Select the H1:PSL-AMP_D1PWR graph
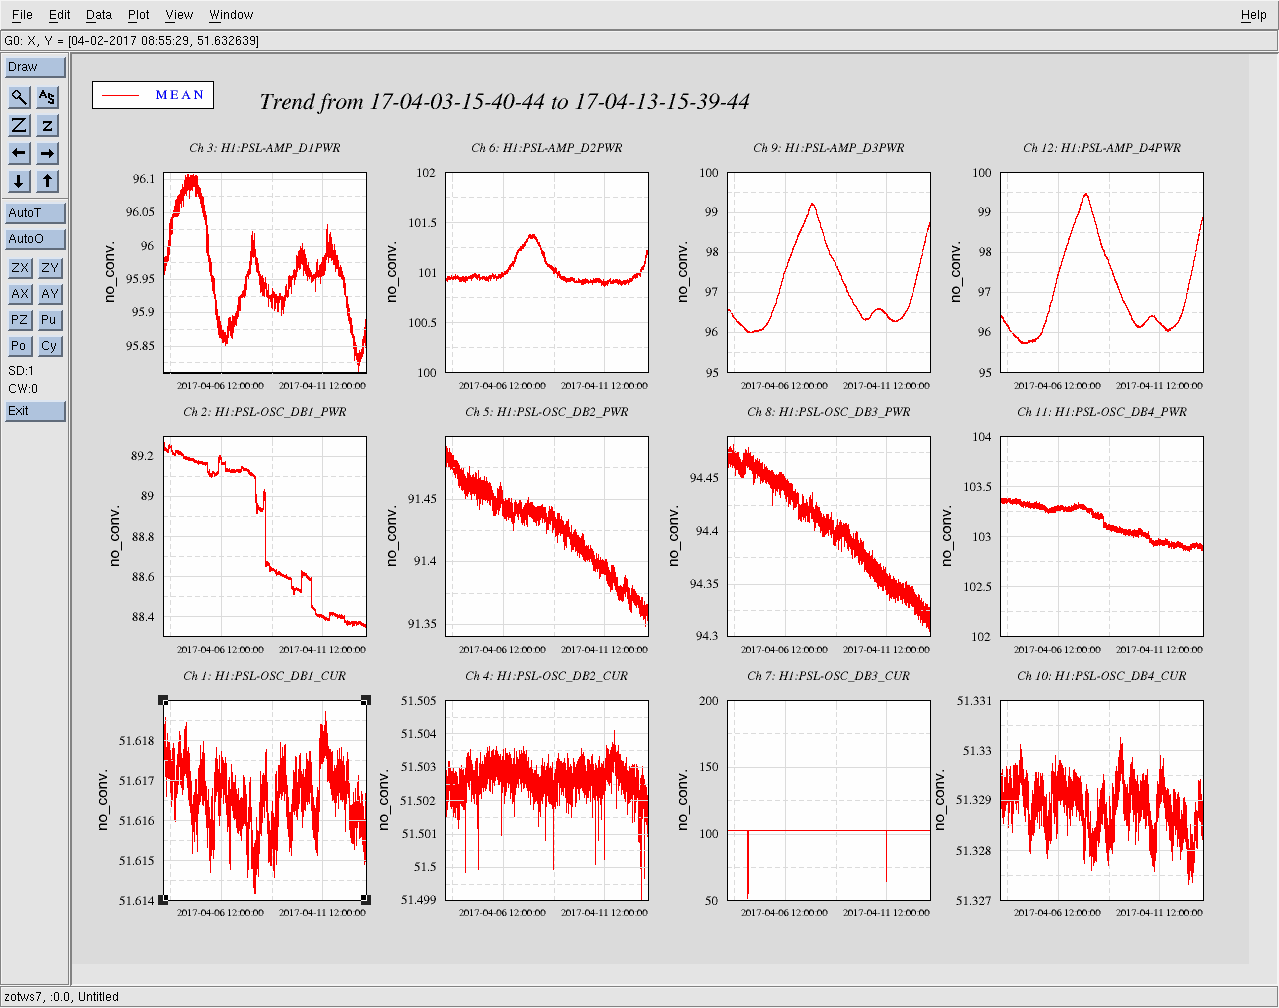Screen dimensions: 1279x1008 point(265,273)
